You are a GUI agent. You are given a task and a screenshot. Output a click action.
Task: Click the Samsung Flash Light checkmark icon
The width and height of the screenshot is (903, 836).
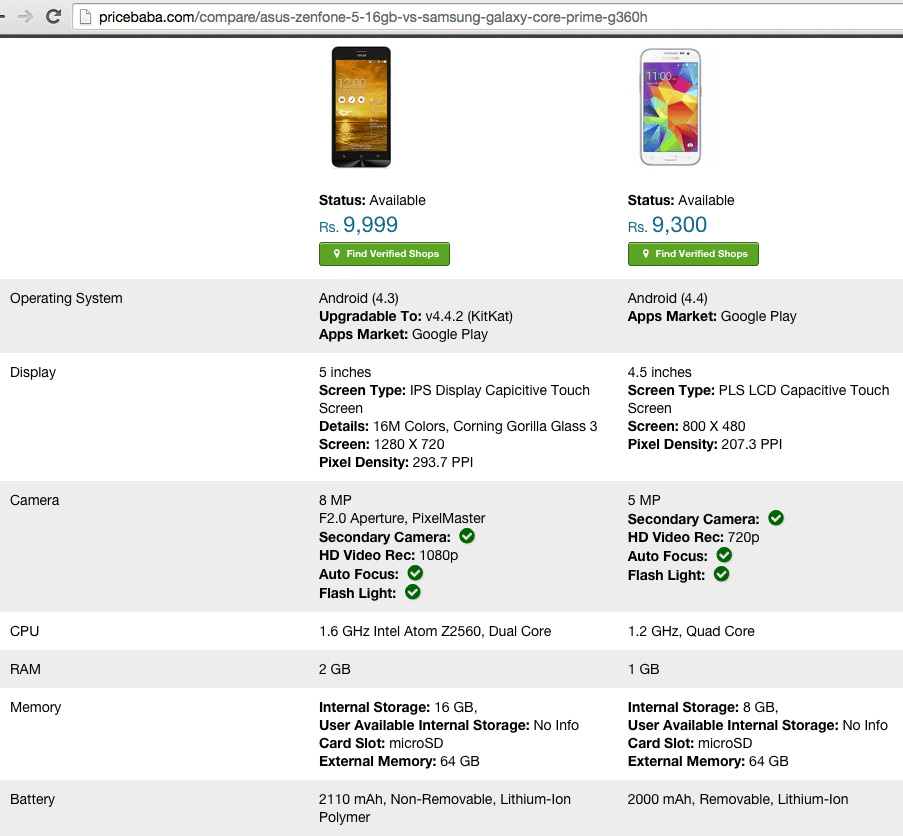pyautogui.click(x=722, y=574)
